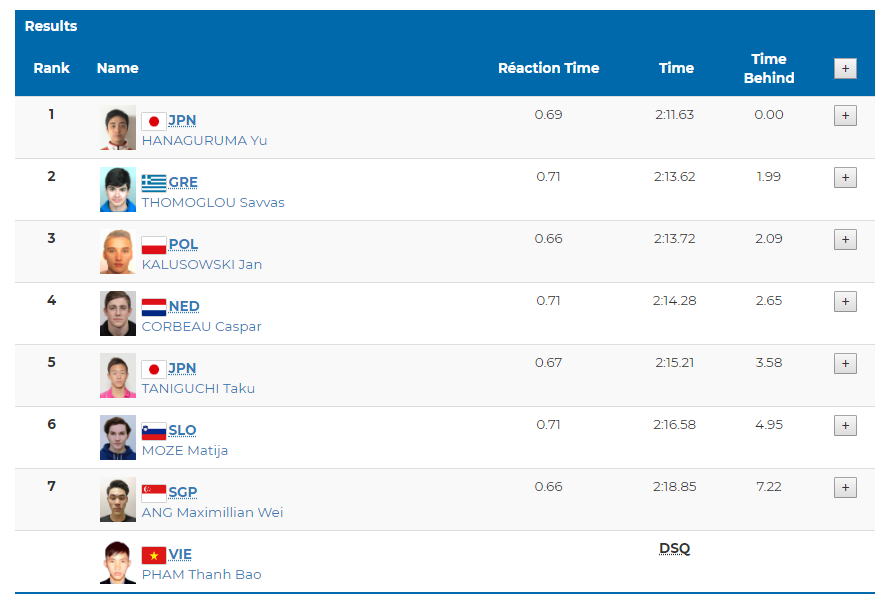Expand details for MOZE Matija row
The width and height of the screenshot is (878, 597).
pyautogui.click(x=845, y=426)
